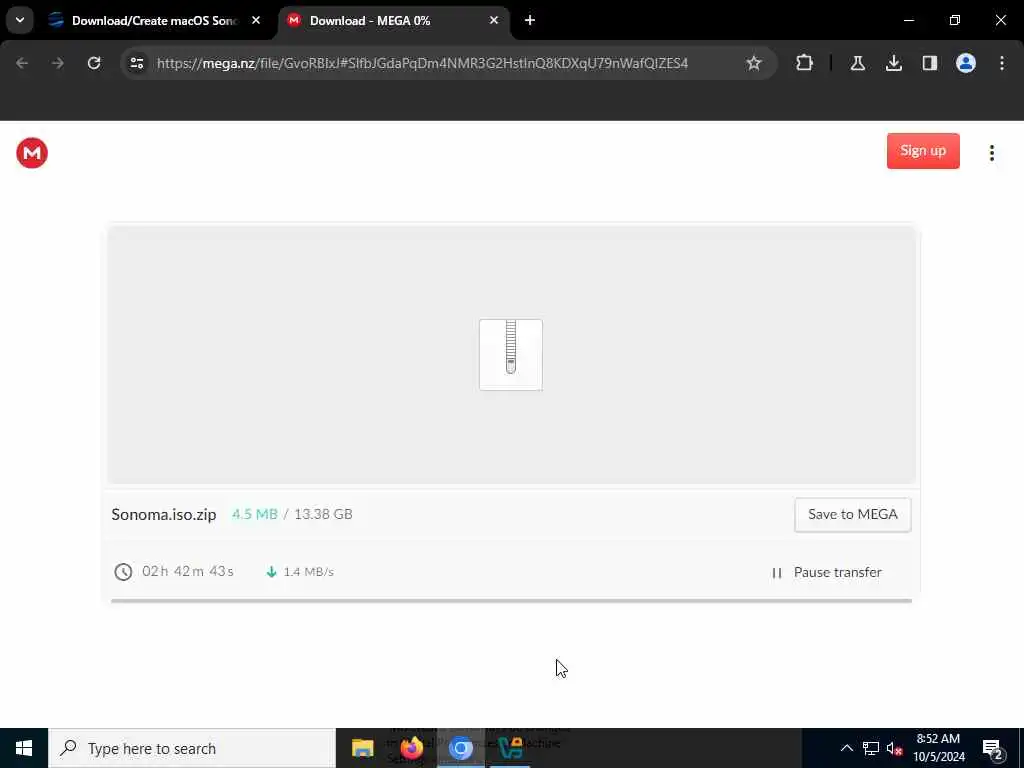Click the remaining-time clock icon
The width and height of the screenshot is (1024, 768).
pos(123,572)
